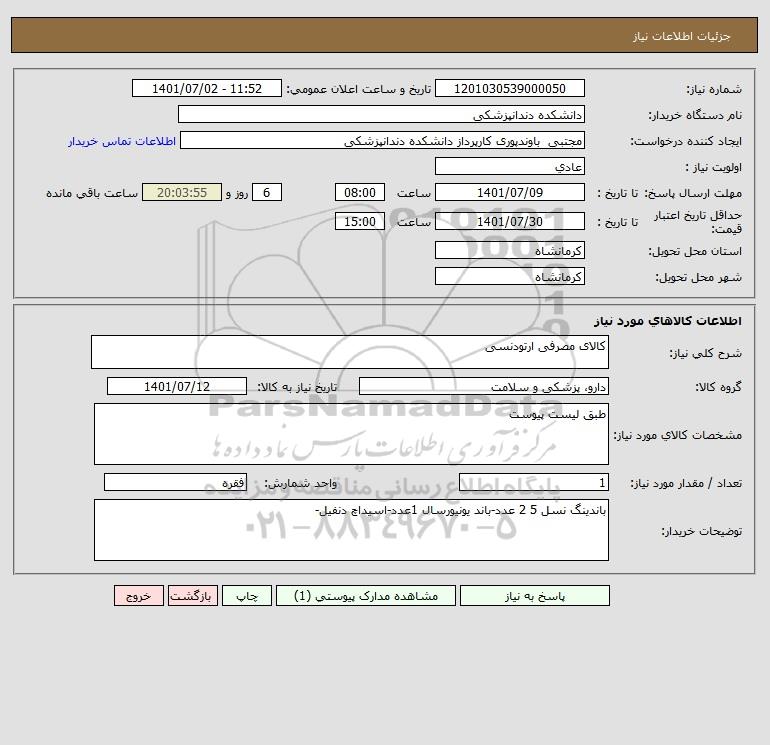Click the label ایجاد کننده درخواست
The height and width of the screenshot is (745, 770).
point(686,141)
